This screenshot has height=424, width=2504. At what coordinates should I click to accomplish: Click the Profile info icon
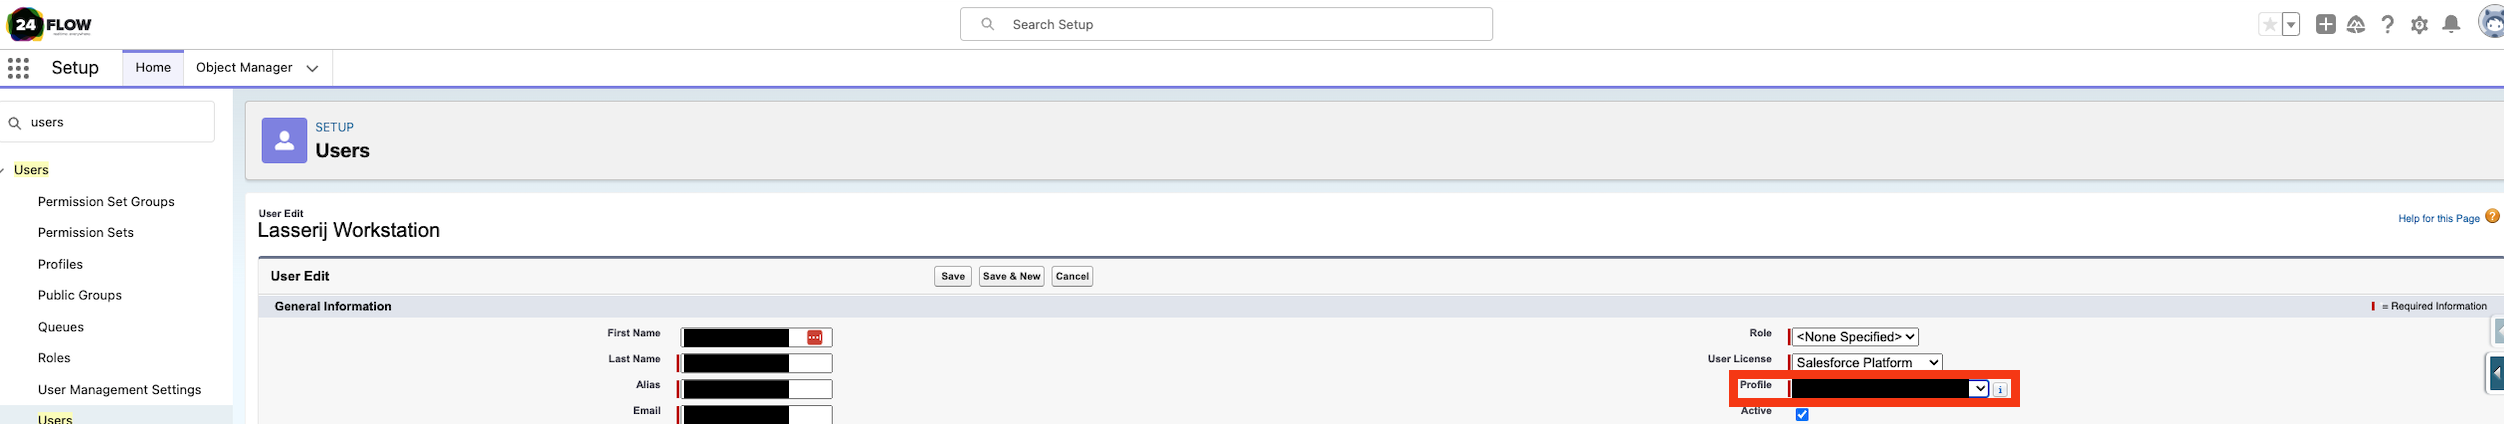point(2000,390)
